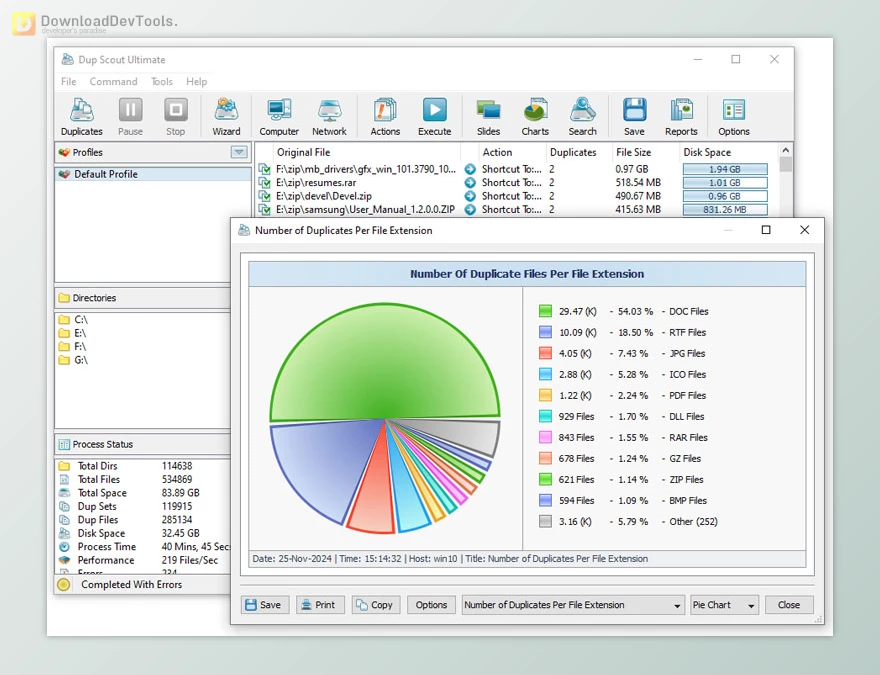This screenshot has height=675, width=880.
Task: Click the Print button in the chart dialog
Action: [x=320, y=604]
